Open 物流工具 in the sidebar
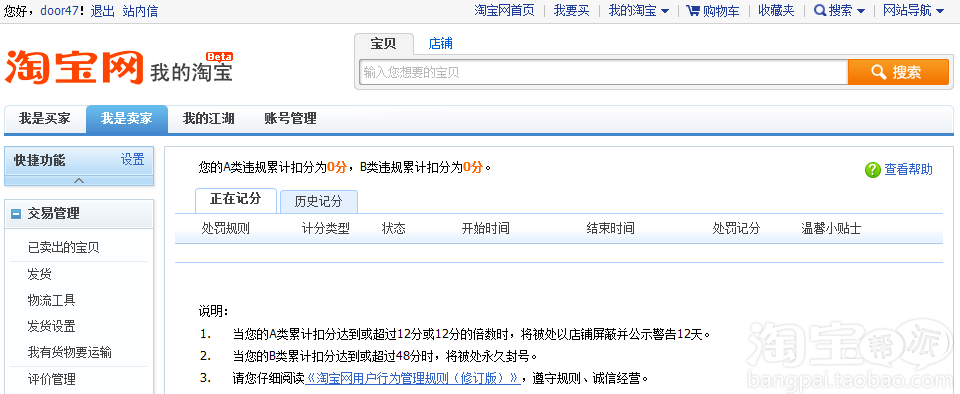960x394 pixels. tap(51, 300)
